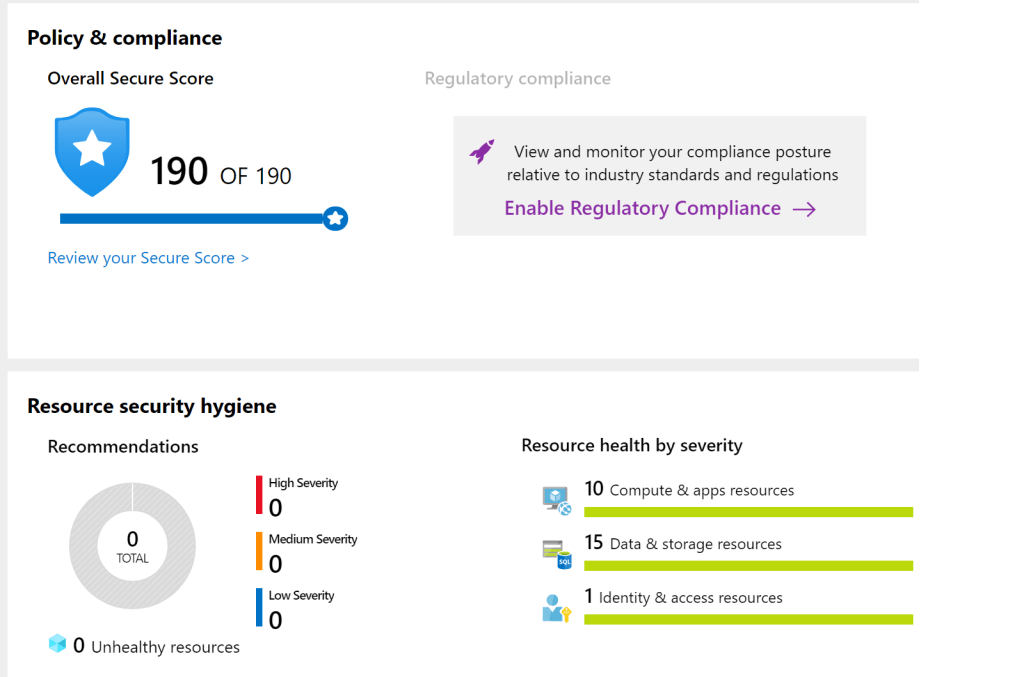
Task: Click the Data & storage SQL icon
Action: point(556,553)
